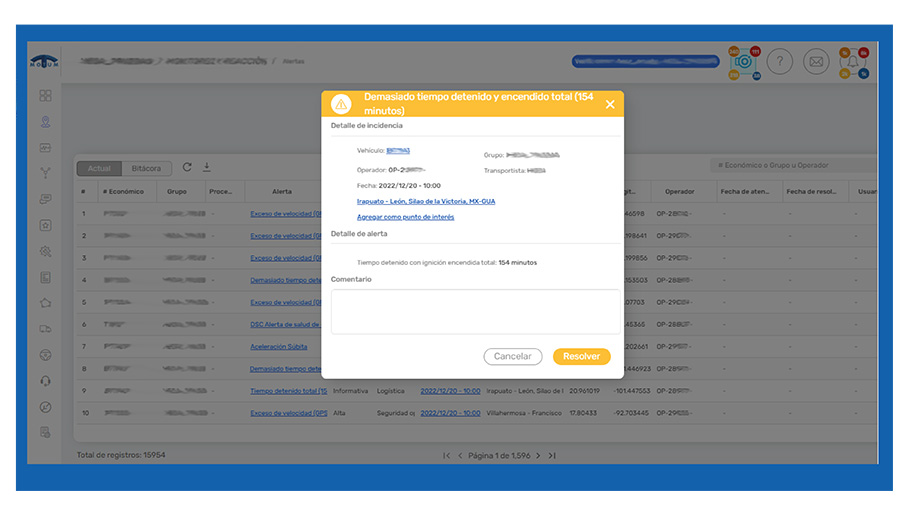
Task: Switch to the Bitácora tab
Action: pyautogui.click(x=146, y=168)
